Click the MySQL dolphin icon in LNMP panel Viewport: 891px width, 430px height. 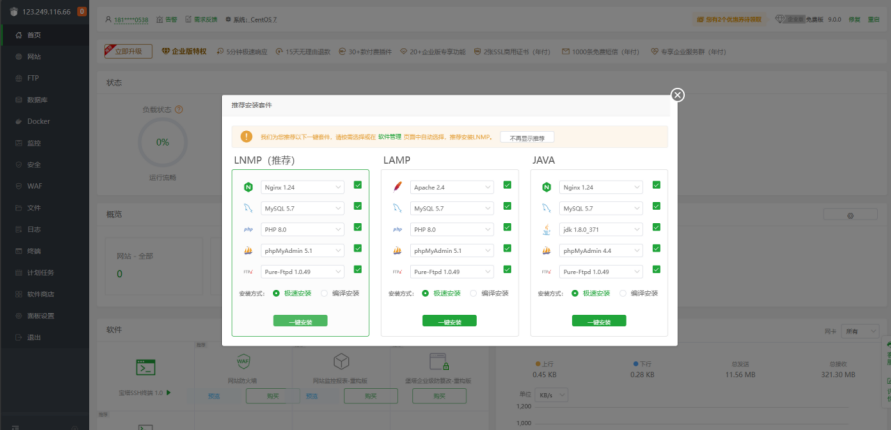[248, 208]
